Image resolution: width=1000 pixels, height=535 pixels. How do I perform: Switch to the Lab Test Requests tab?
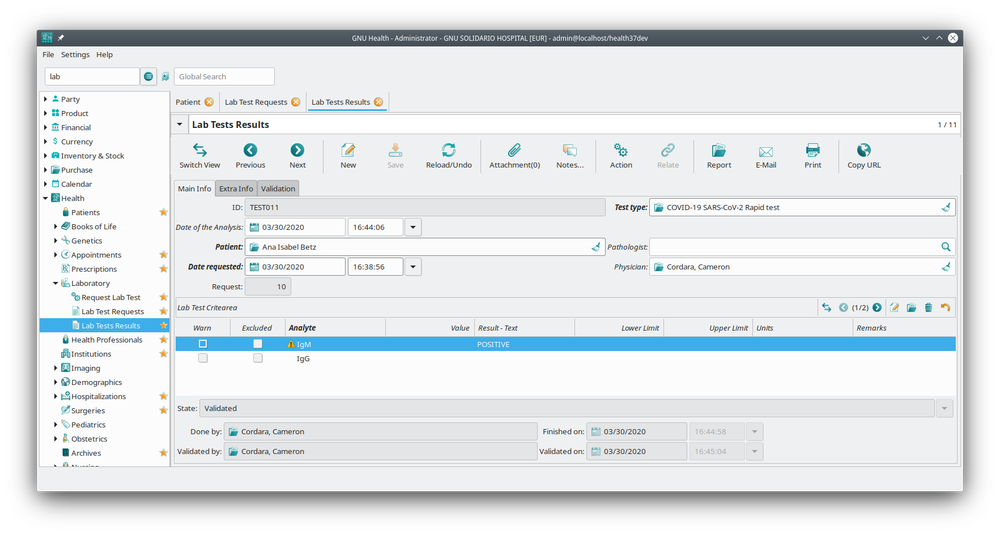[x=256, y=102]
